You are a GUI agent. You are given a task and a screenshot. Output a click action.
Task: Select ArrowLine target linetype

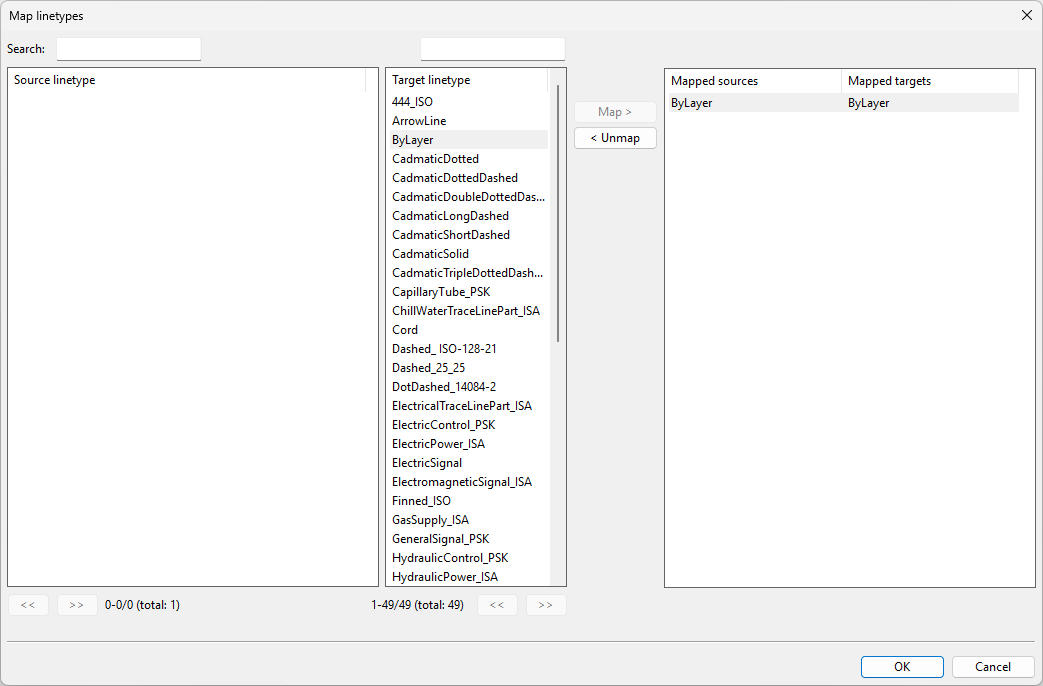click(419, 121)
